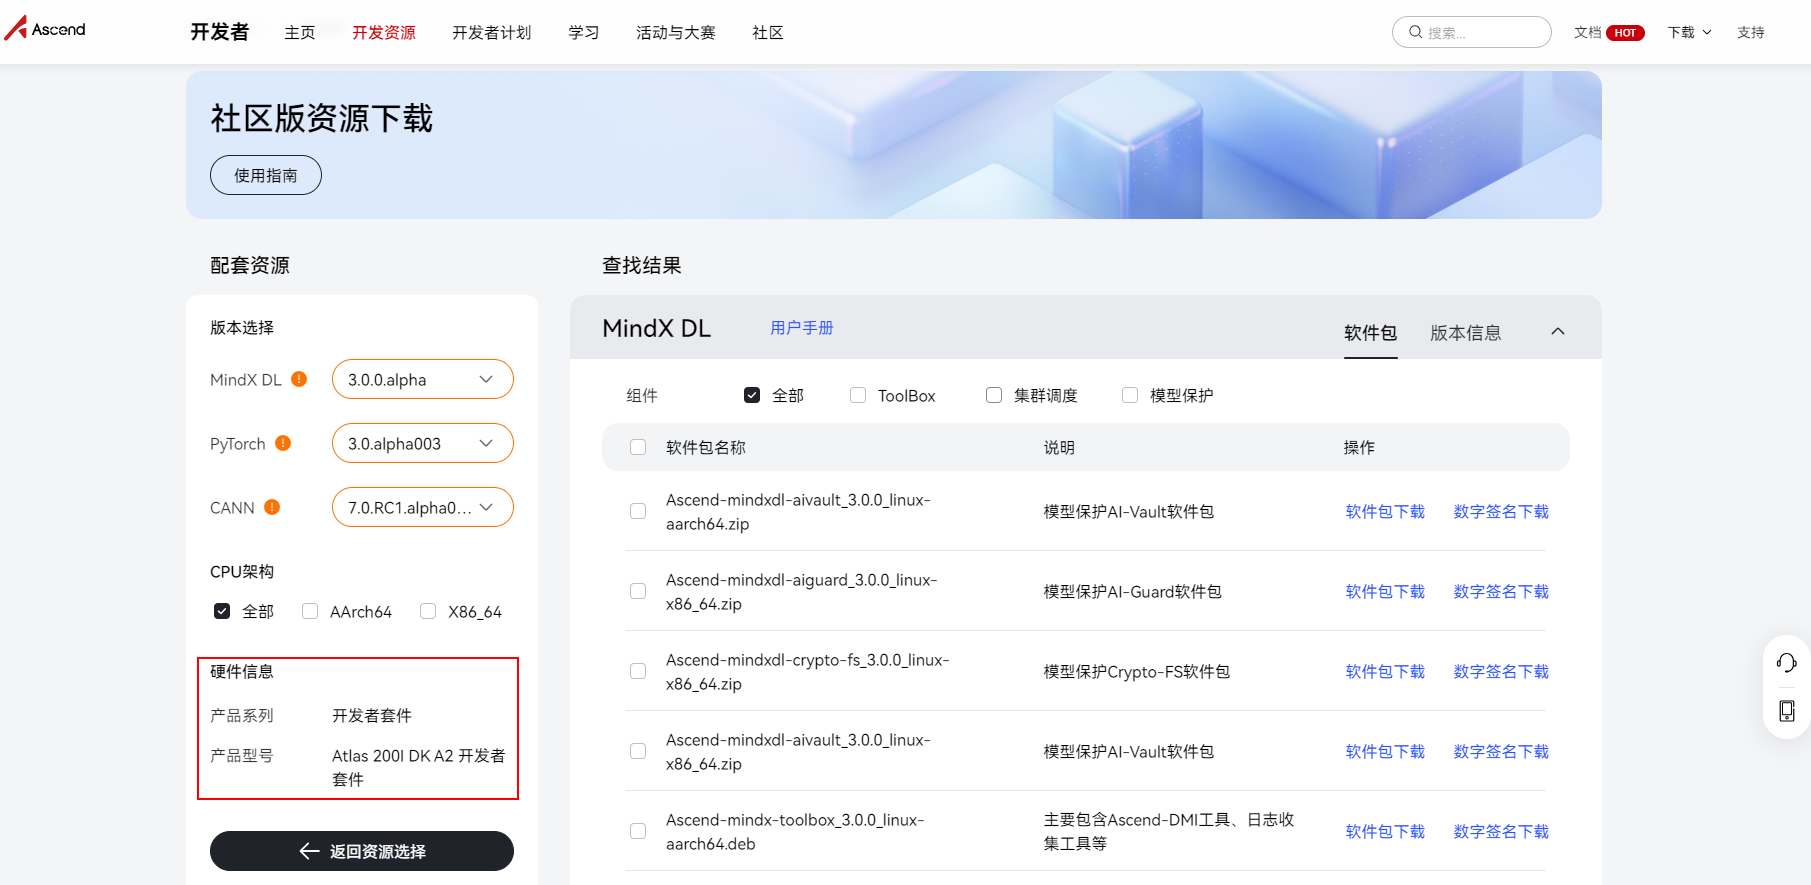Check the AArch64 checkbox
Viewport: 1811px width, 885px height.
click(x=310, y=611)
